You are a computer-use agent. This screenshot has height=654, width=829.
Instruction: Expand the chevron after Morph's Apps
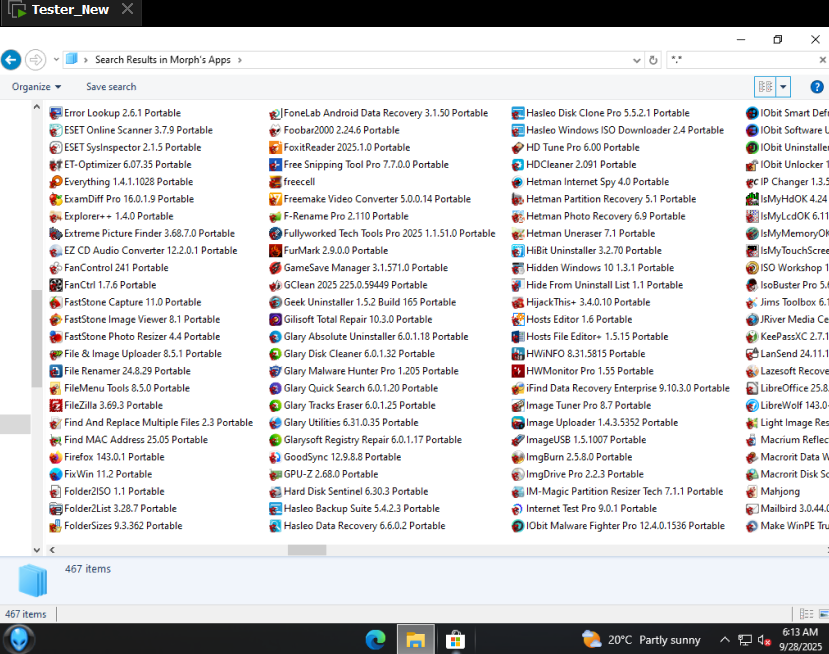pos(240,60)
